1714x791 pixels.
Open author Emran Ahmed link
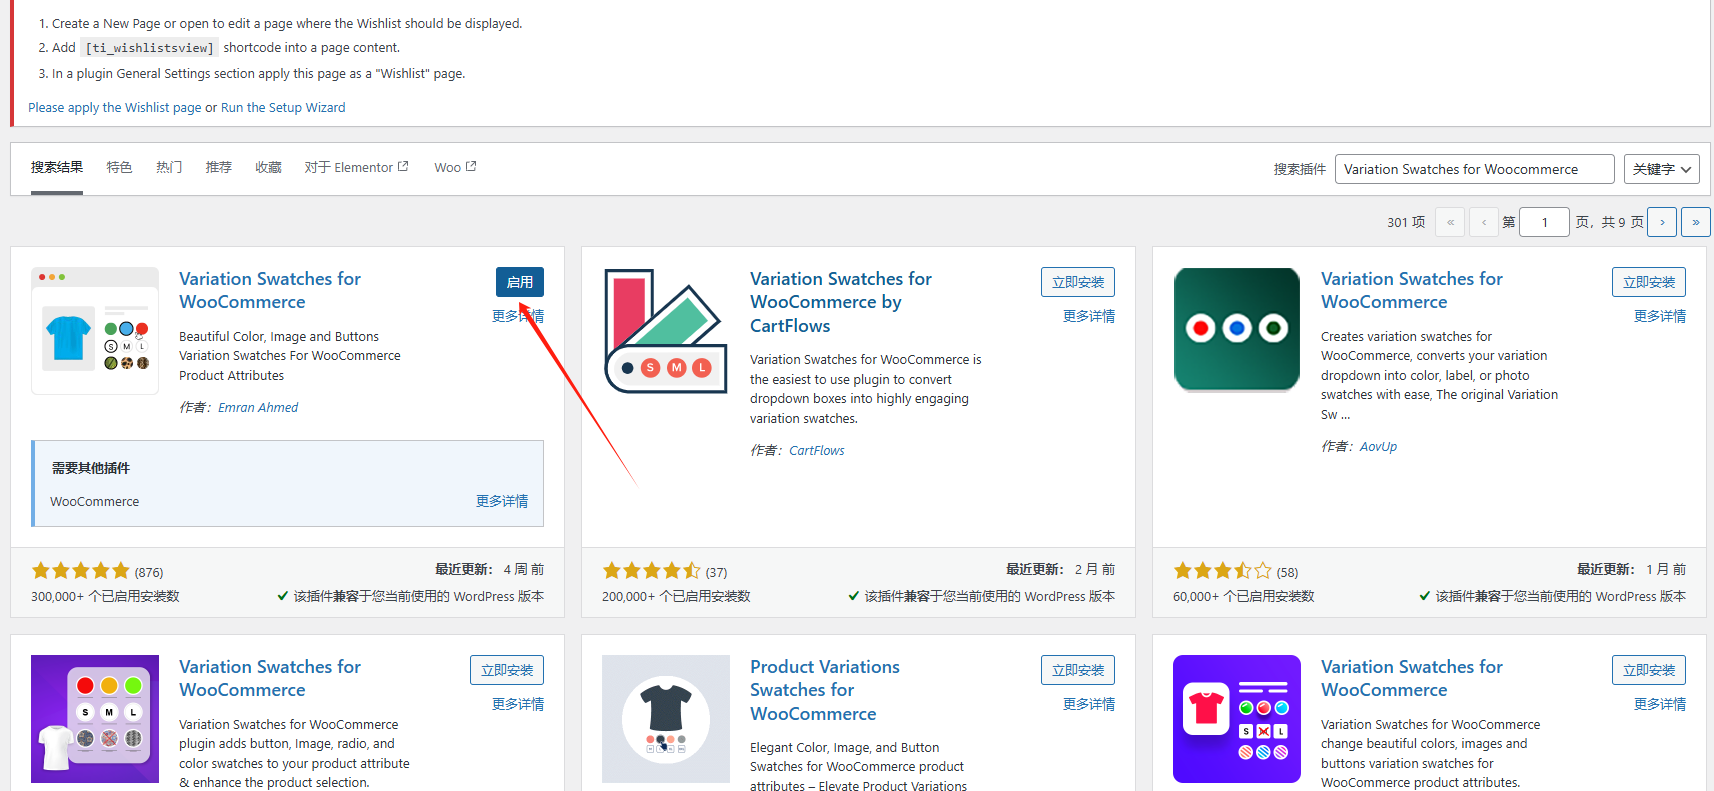258,407
